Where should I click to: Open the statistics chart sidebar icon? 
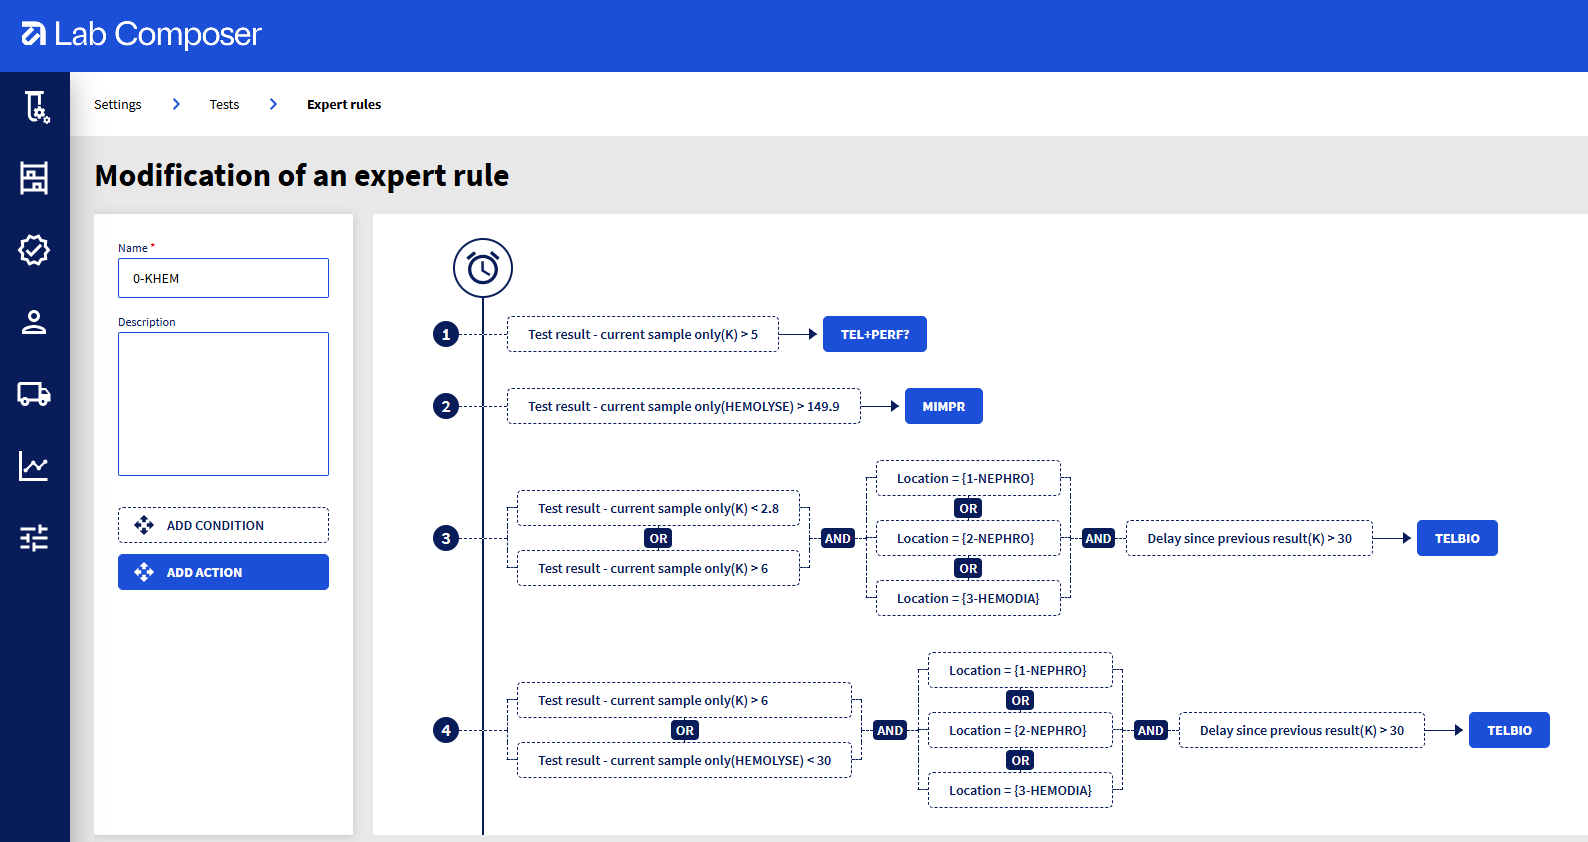[x=34, y=466]
